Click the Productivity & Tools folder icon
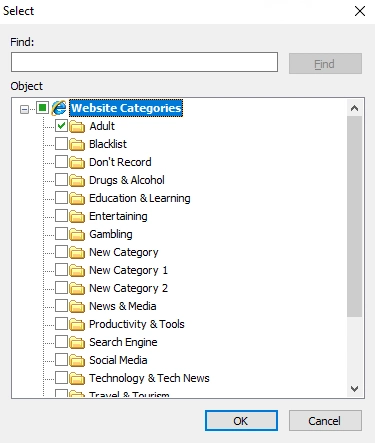 77,324
